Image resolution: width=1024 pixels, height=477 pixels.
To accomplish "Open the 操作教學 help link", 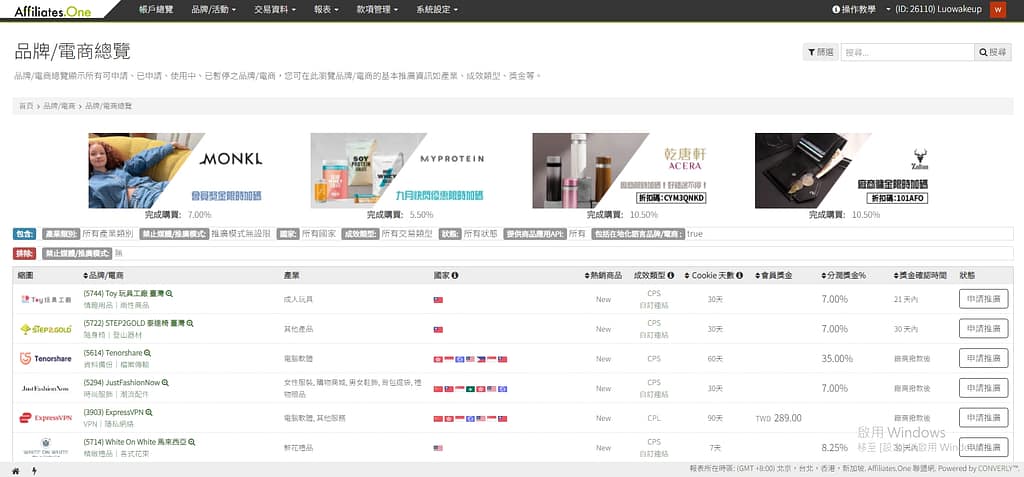I will point(854,10).
